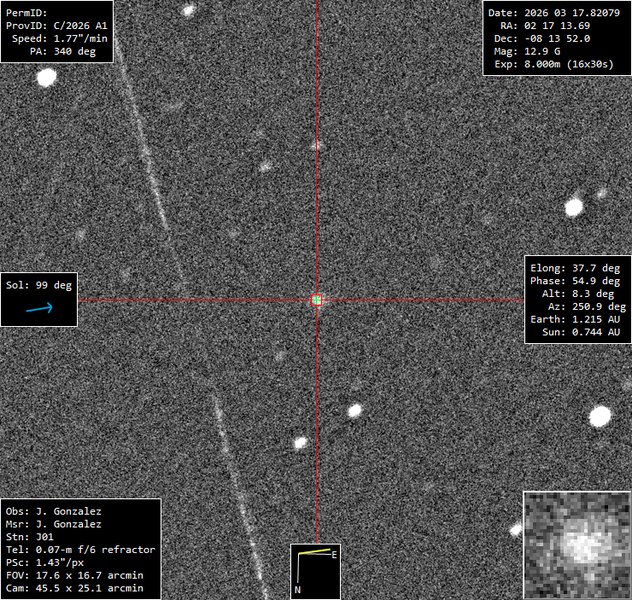632x600 pixels.
Task: Click the 'Earth: 1.215 AU' distance
Action: [x=575, y=320]
